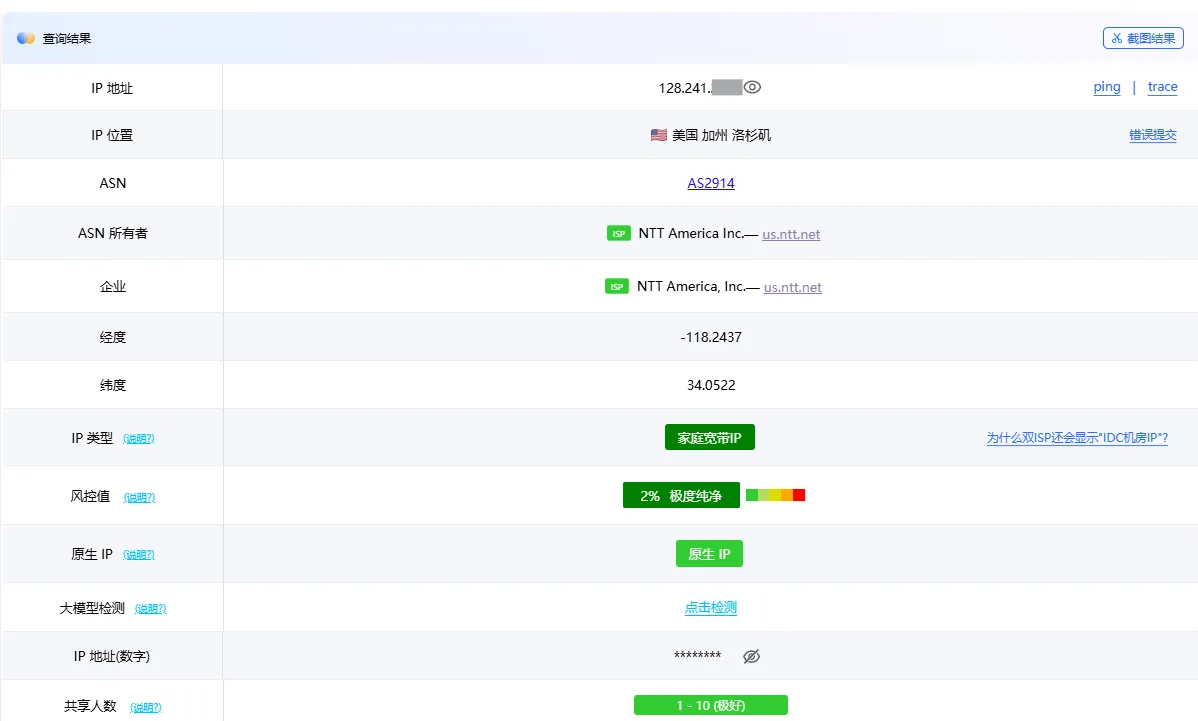
Task: Click the site logo icon at top left
Action: [27, 37]
